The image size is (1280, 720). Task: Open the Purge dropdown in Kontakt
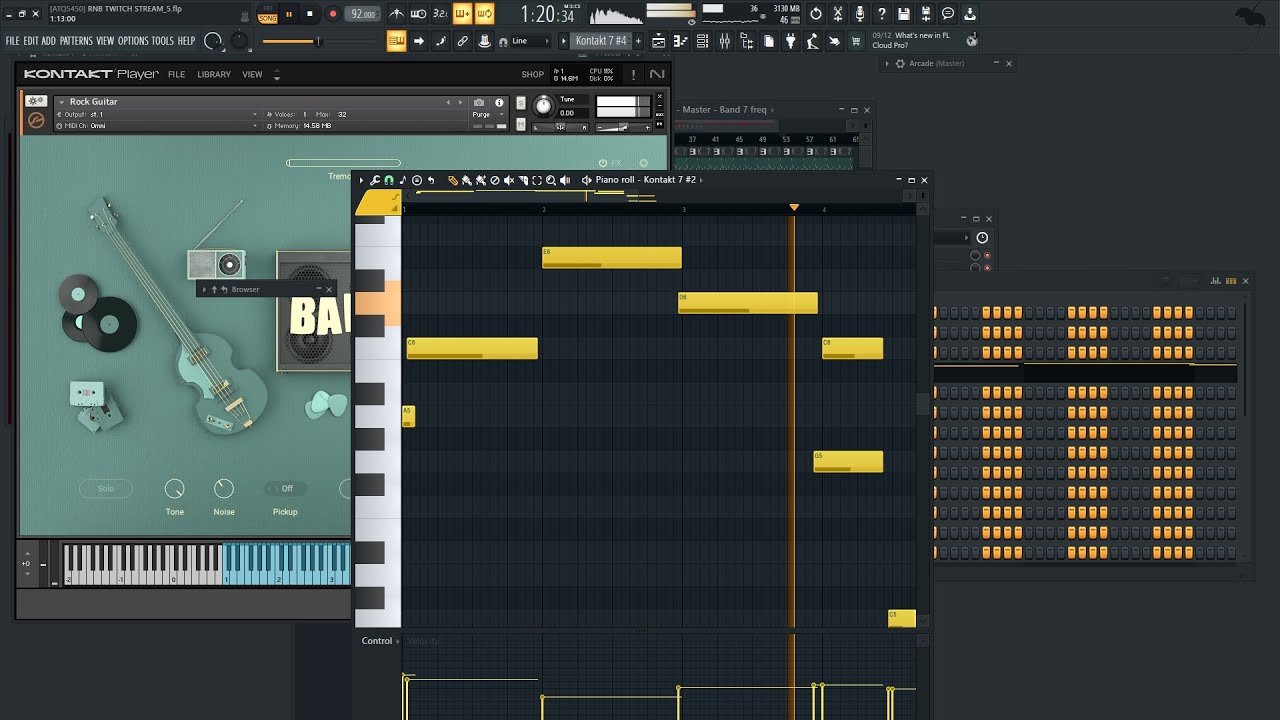tap(487, 114)
